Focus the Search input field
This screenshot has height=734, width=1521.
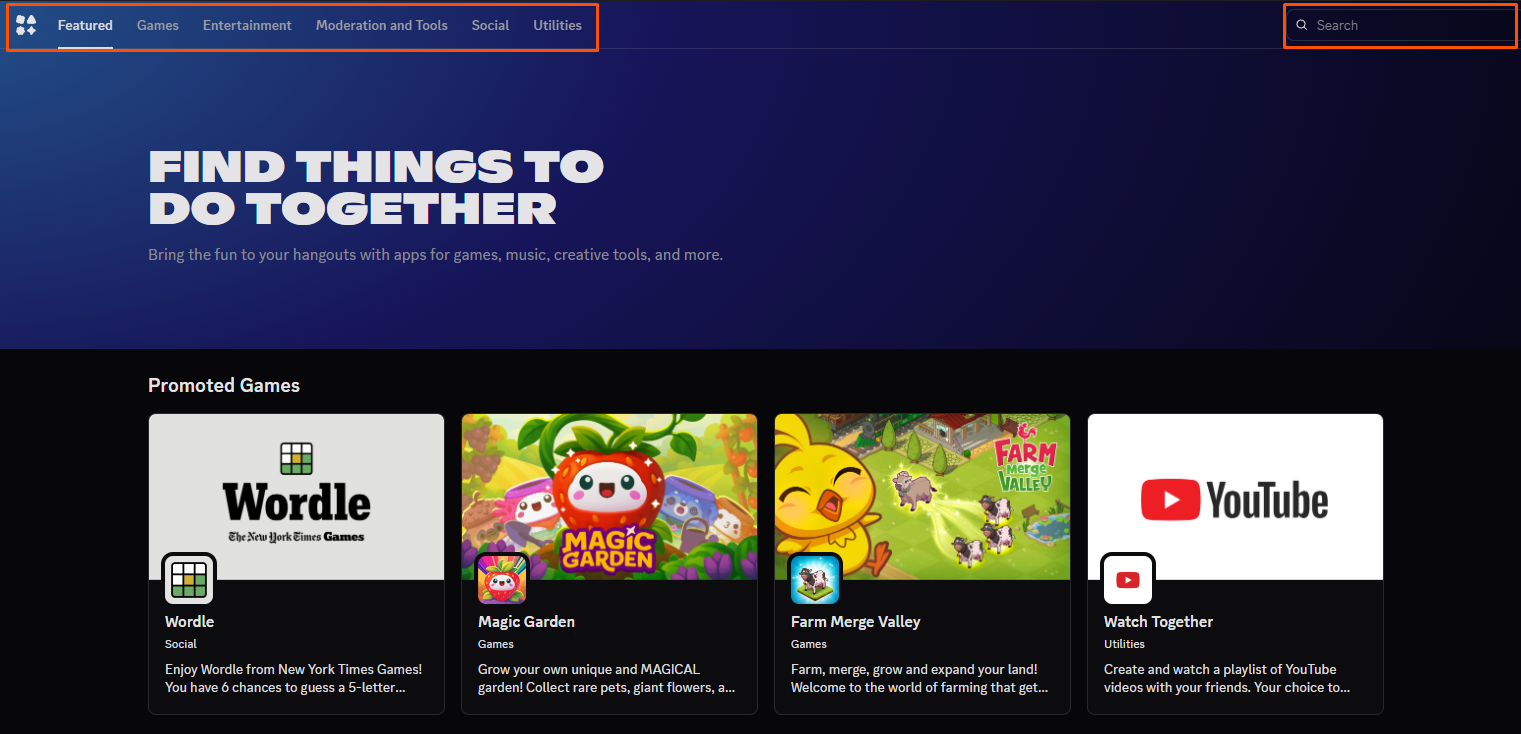pyautogui.click(x=1402, y=25)
